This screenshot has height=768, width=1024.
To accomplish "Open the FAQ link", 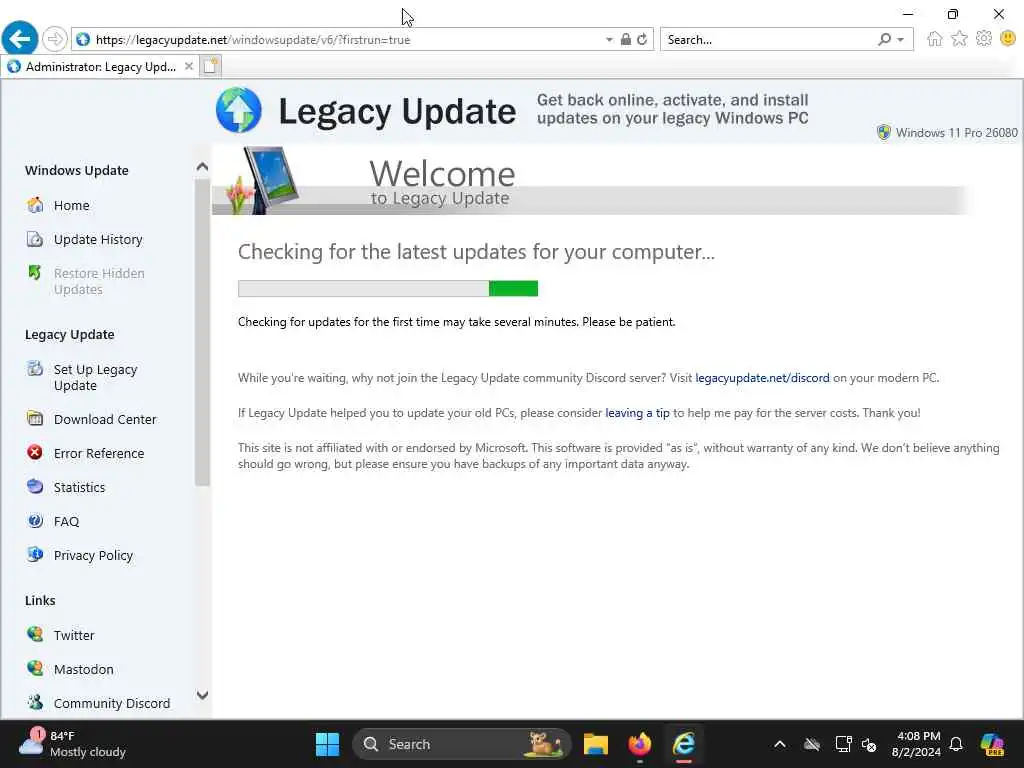I will tap(66, 521).
